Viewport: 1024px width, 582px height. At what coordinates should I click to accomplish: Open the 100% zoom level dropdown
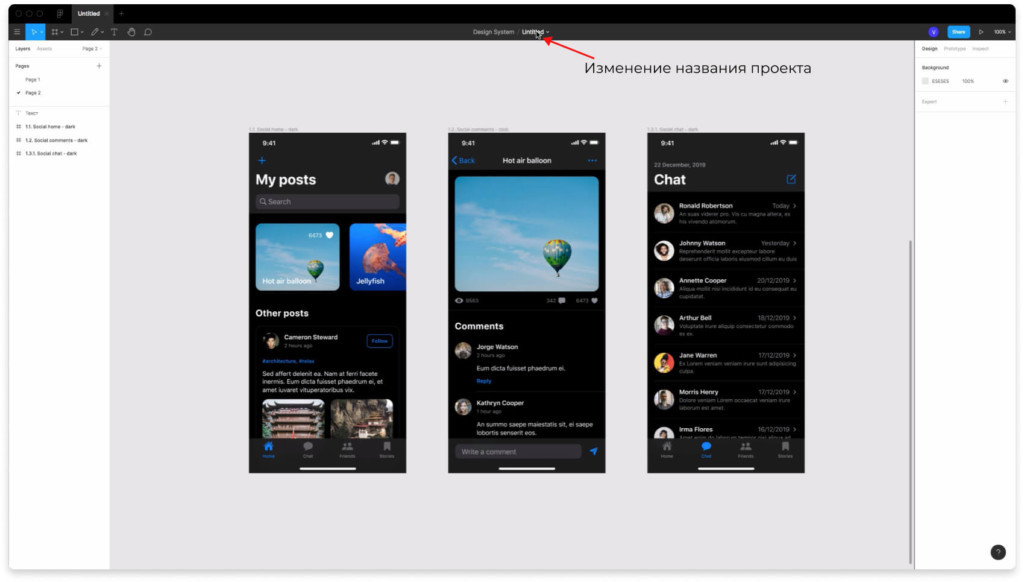pos(1001,32)
